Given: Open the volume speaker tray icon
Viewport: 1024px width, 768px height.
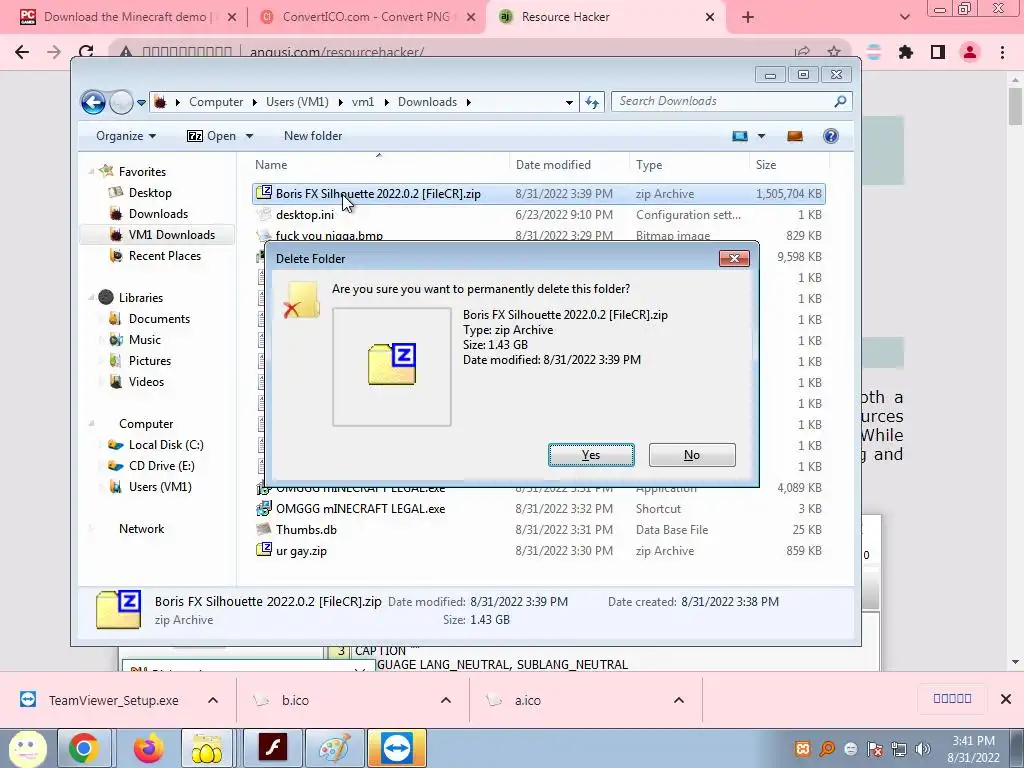Looking at the screenshot, I should [923, 749].
